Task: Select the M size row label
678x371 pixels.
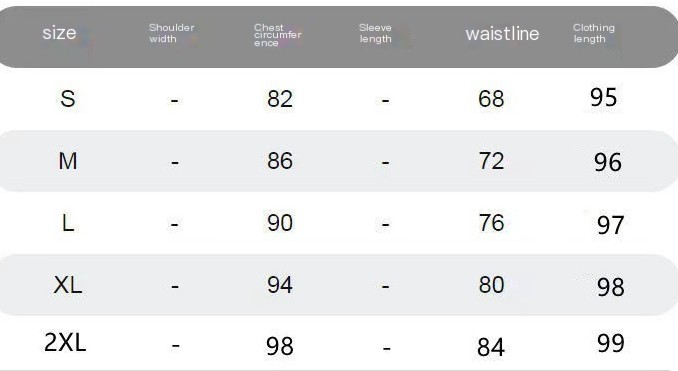Action: pyautogui.click(x=68, y=161)
